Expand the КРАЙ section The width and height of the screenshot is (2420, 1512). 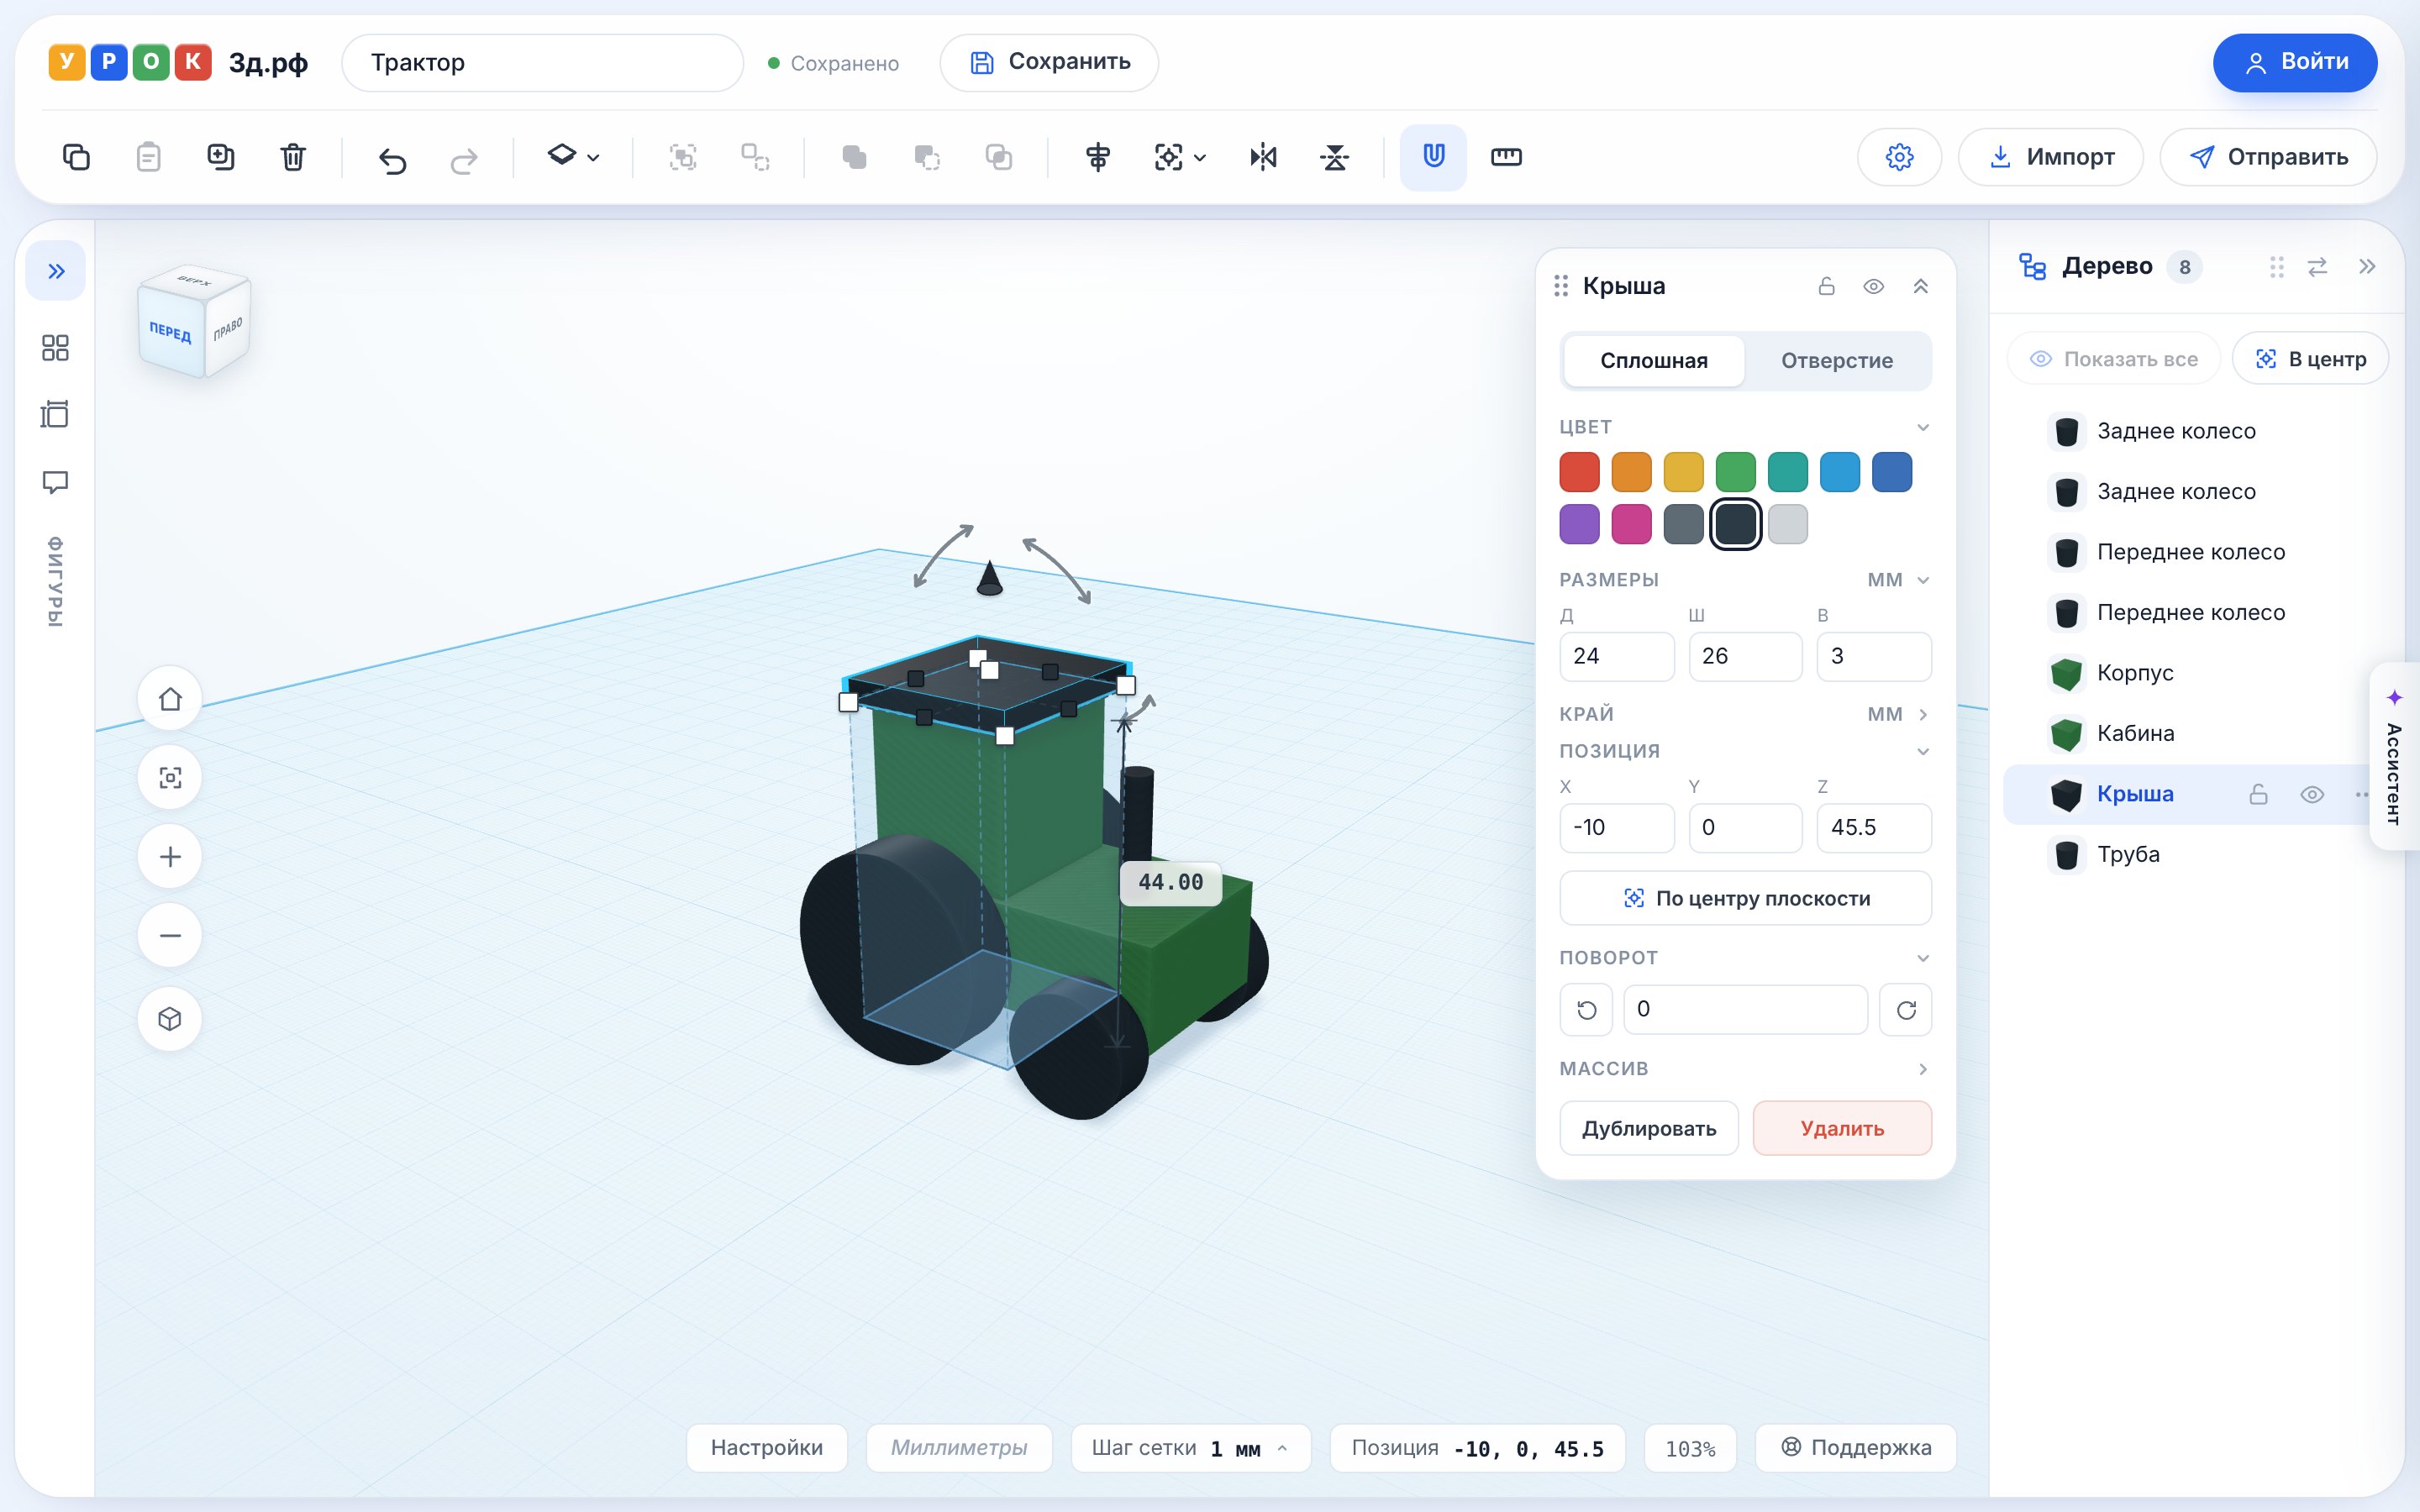click(1922, 714)
